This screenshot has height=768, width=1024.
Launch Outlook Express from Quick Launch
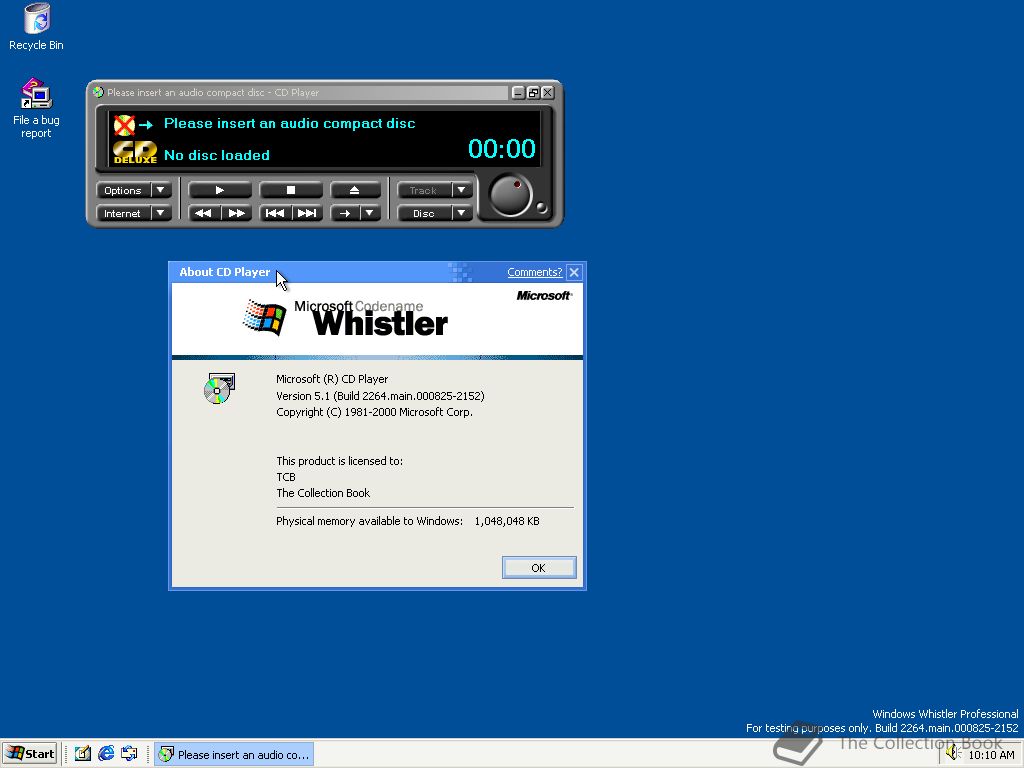129,754
